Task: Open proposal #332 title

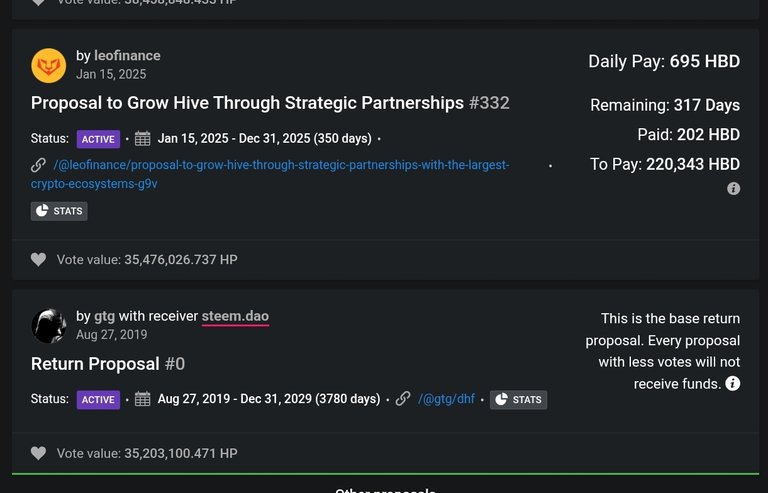Action: pos(270,103)
